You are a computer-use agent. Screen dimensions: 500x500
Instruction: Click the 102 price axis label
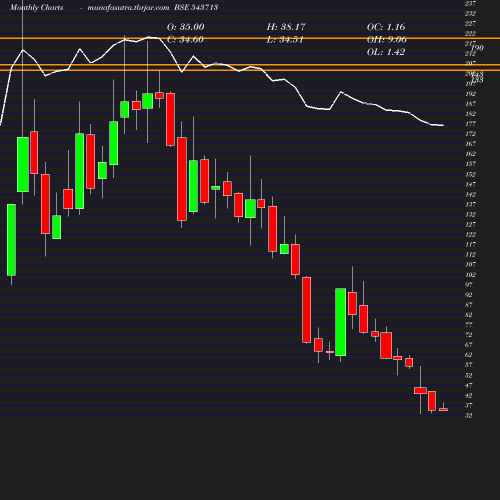coord(470,275)
